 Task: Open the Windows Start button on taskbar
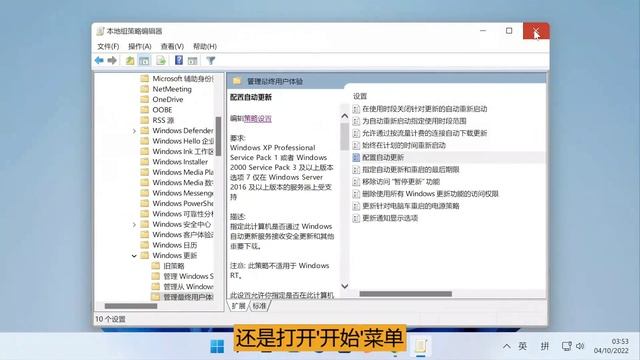[217, 347]
